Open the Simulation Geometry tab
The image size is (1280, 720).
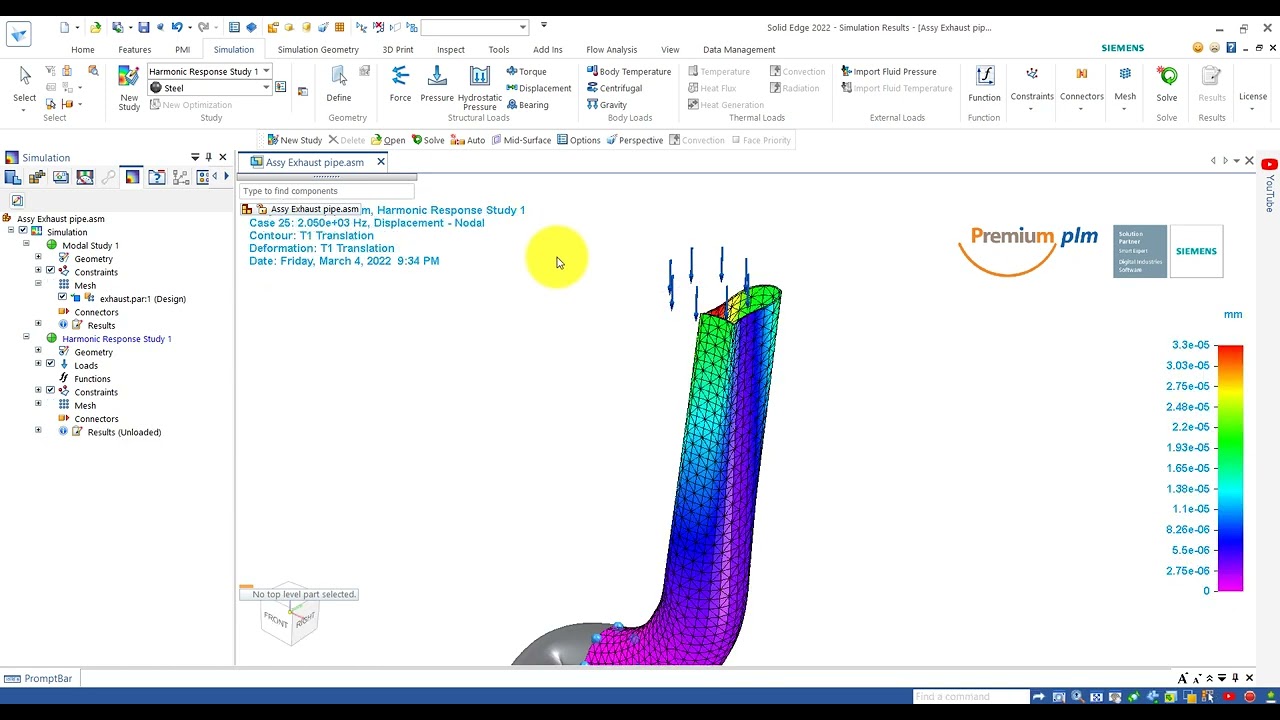(318, 49)
